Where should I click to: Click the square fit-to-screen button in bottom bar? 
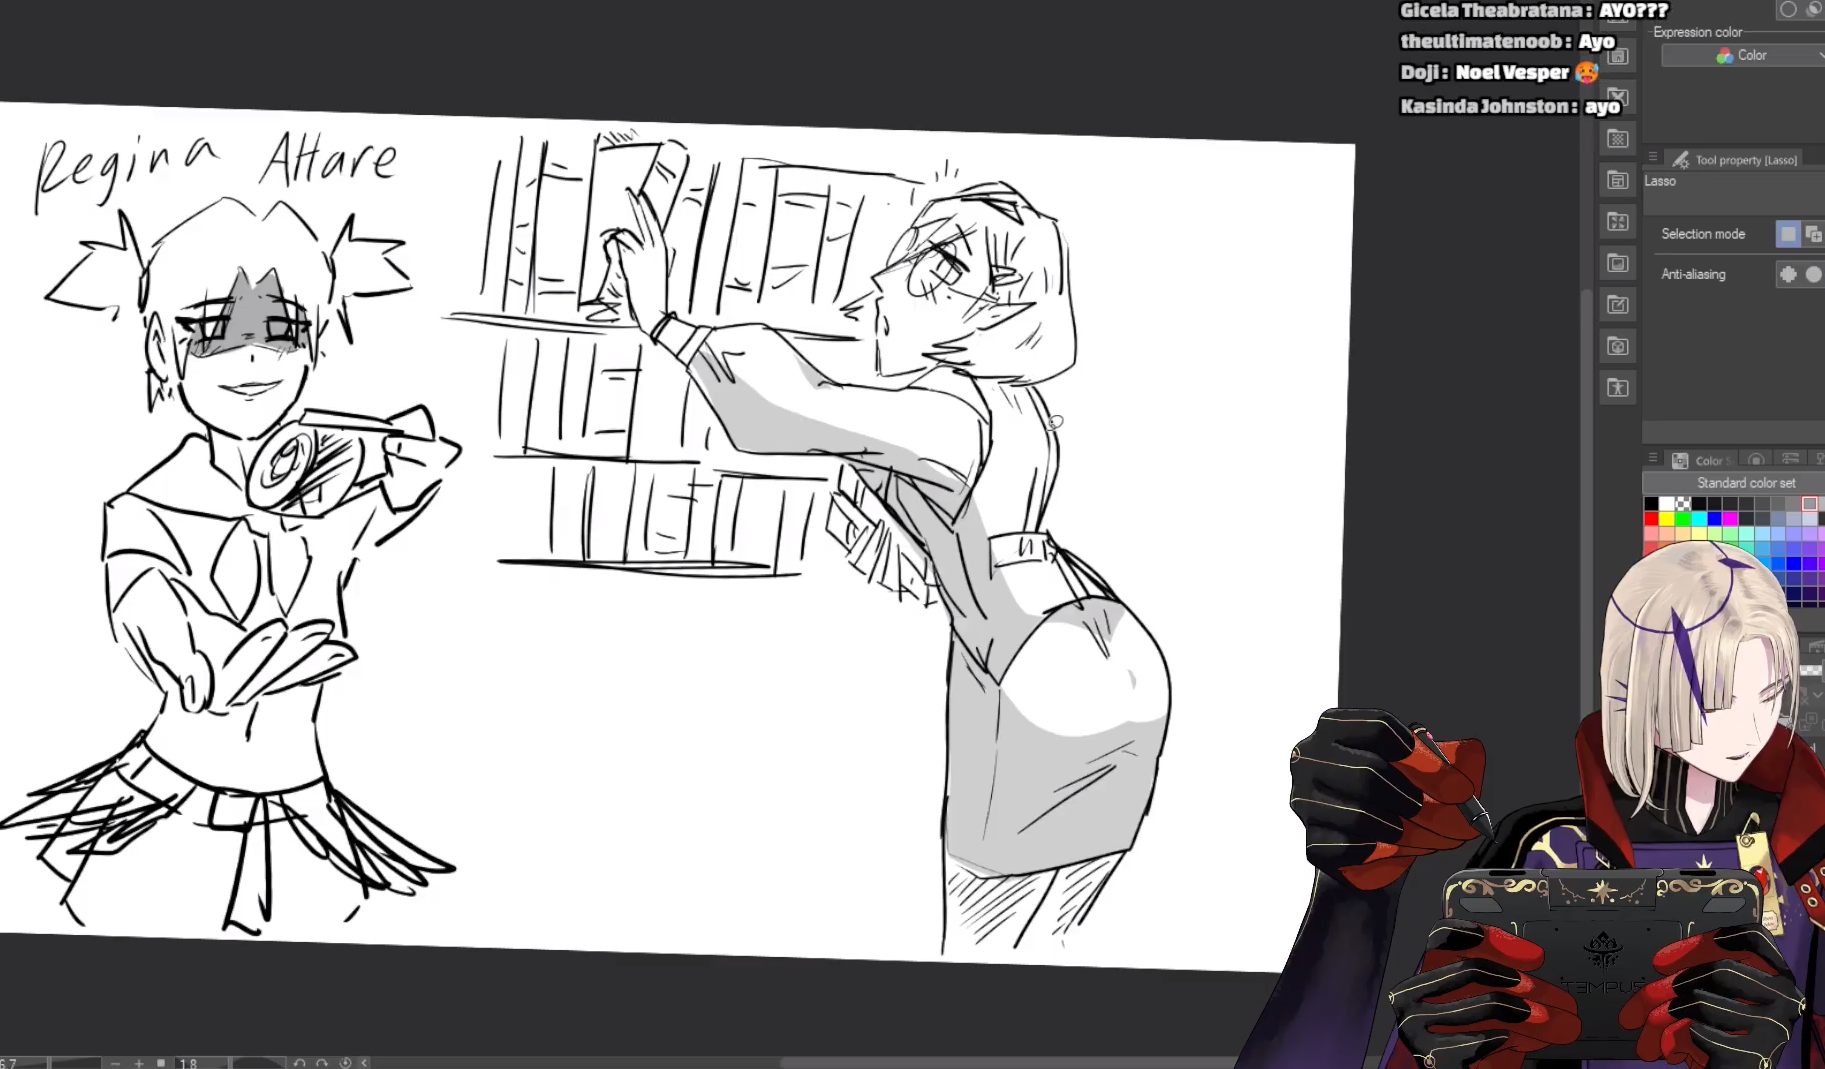(x=161, y=1063)
